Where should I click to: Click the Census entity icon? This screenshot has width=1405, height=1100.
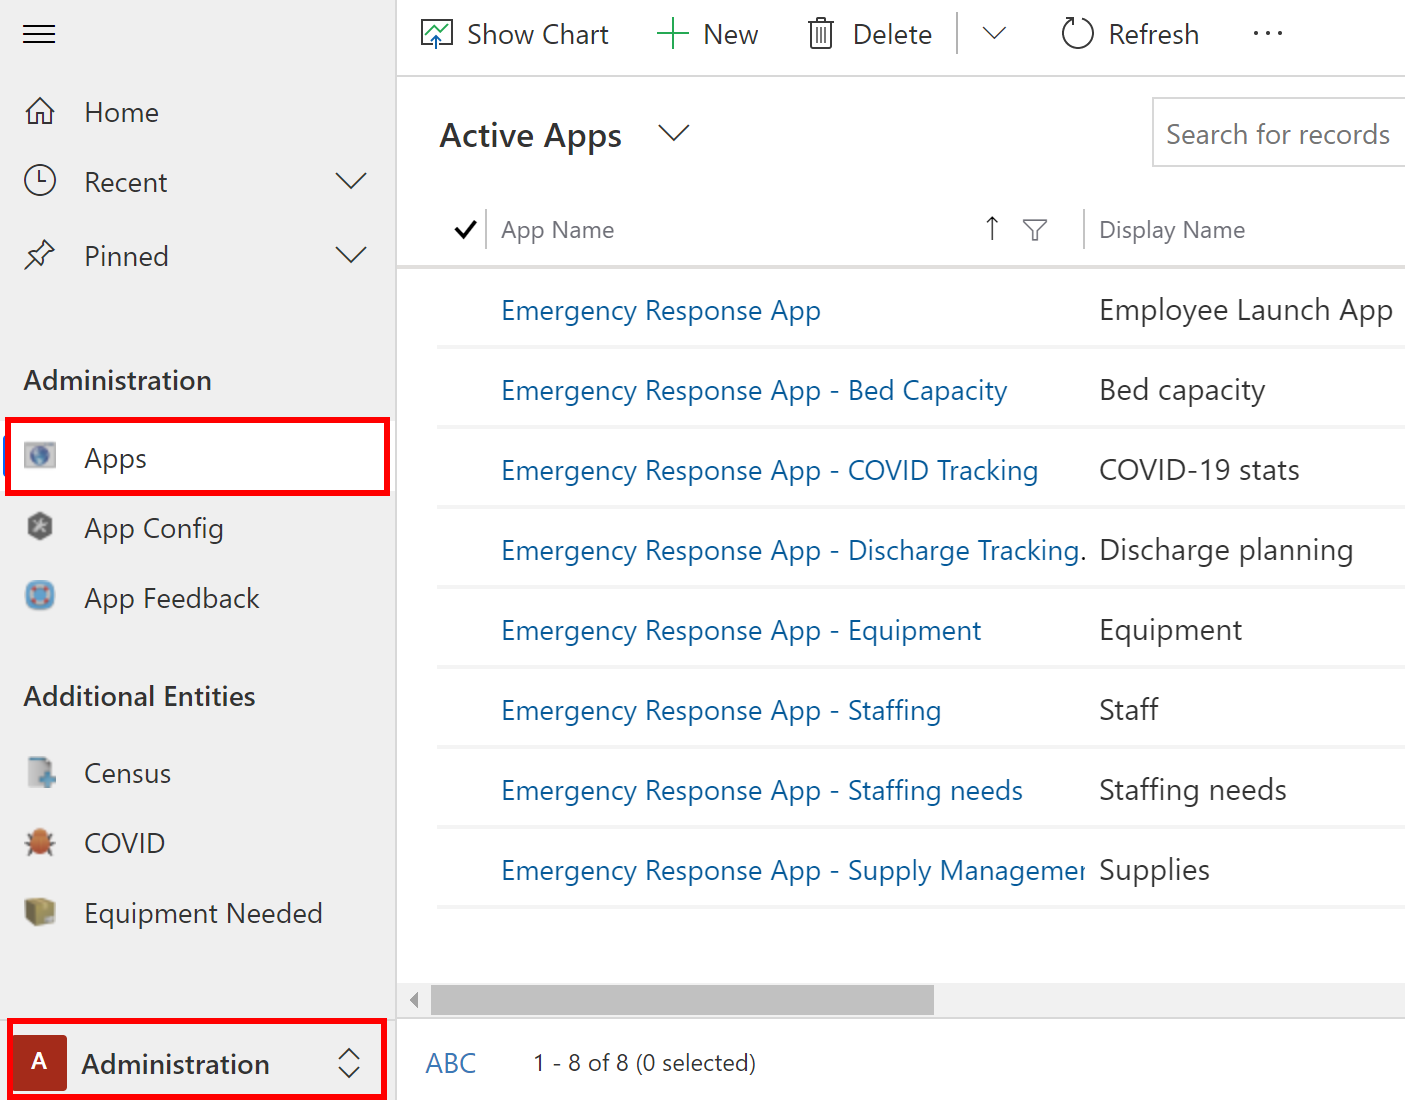click(x=41, y=772)
